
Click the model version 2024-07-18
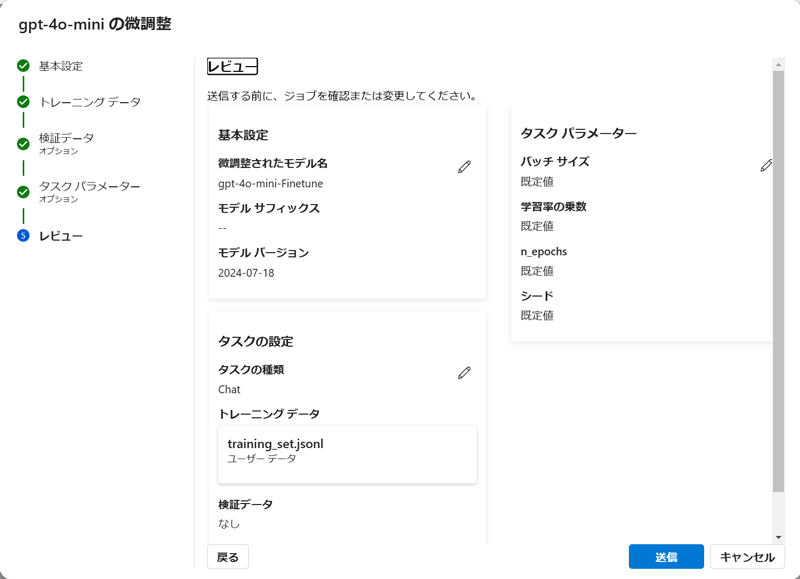[246, 273]
